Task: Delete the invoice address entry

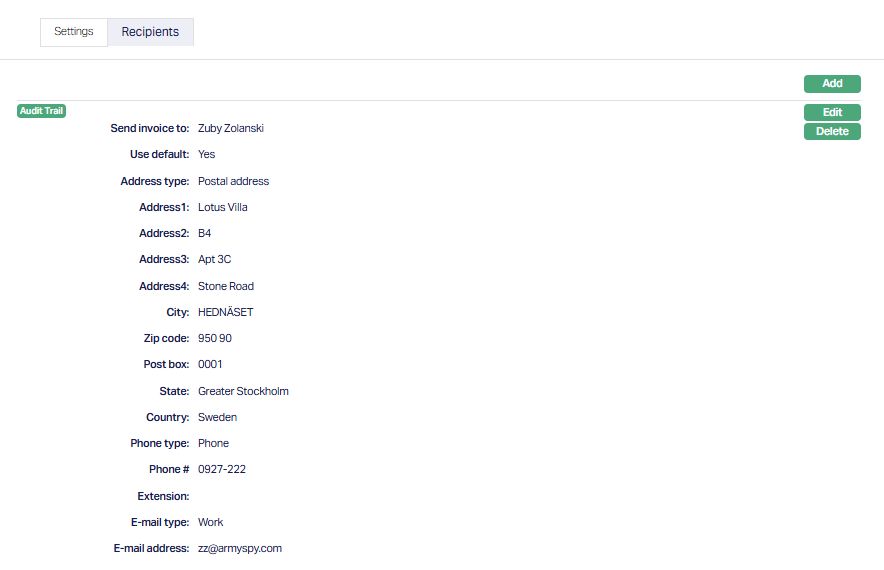Action: (832, 132)
